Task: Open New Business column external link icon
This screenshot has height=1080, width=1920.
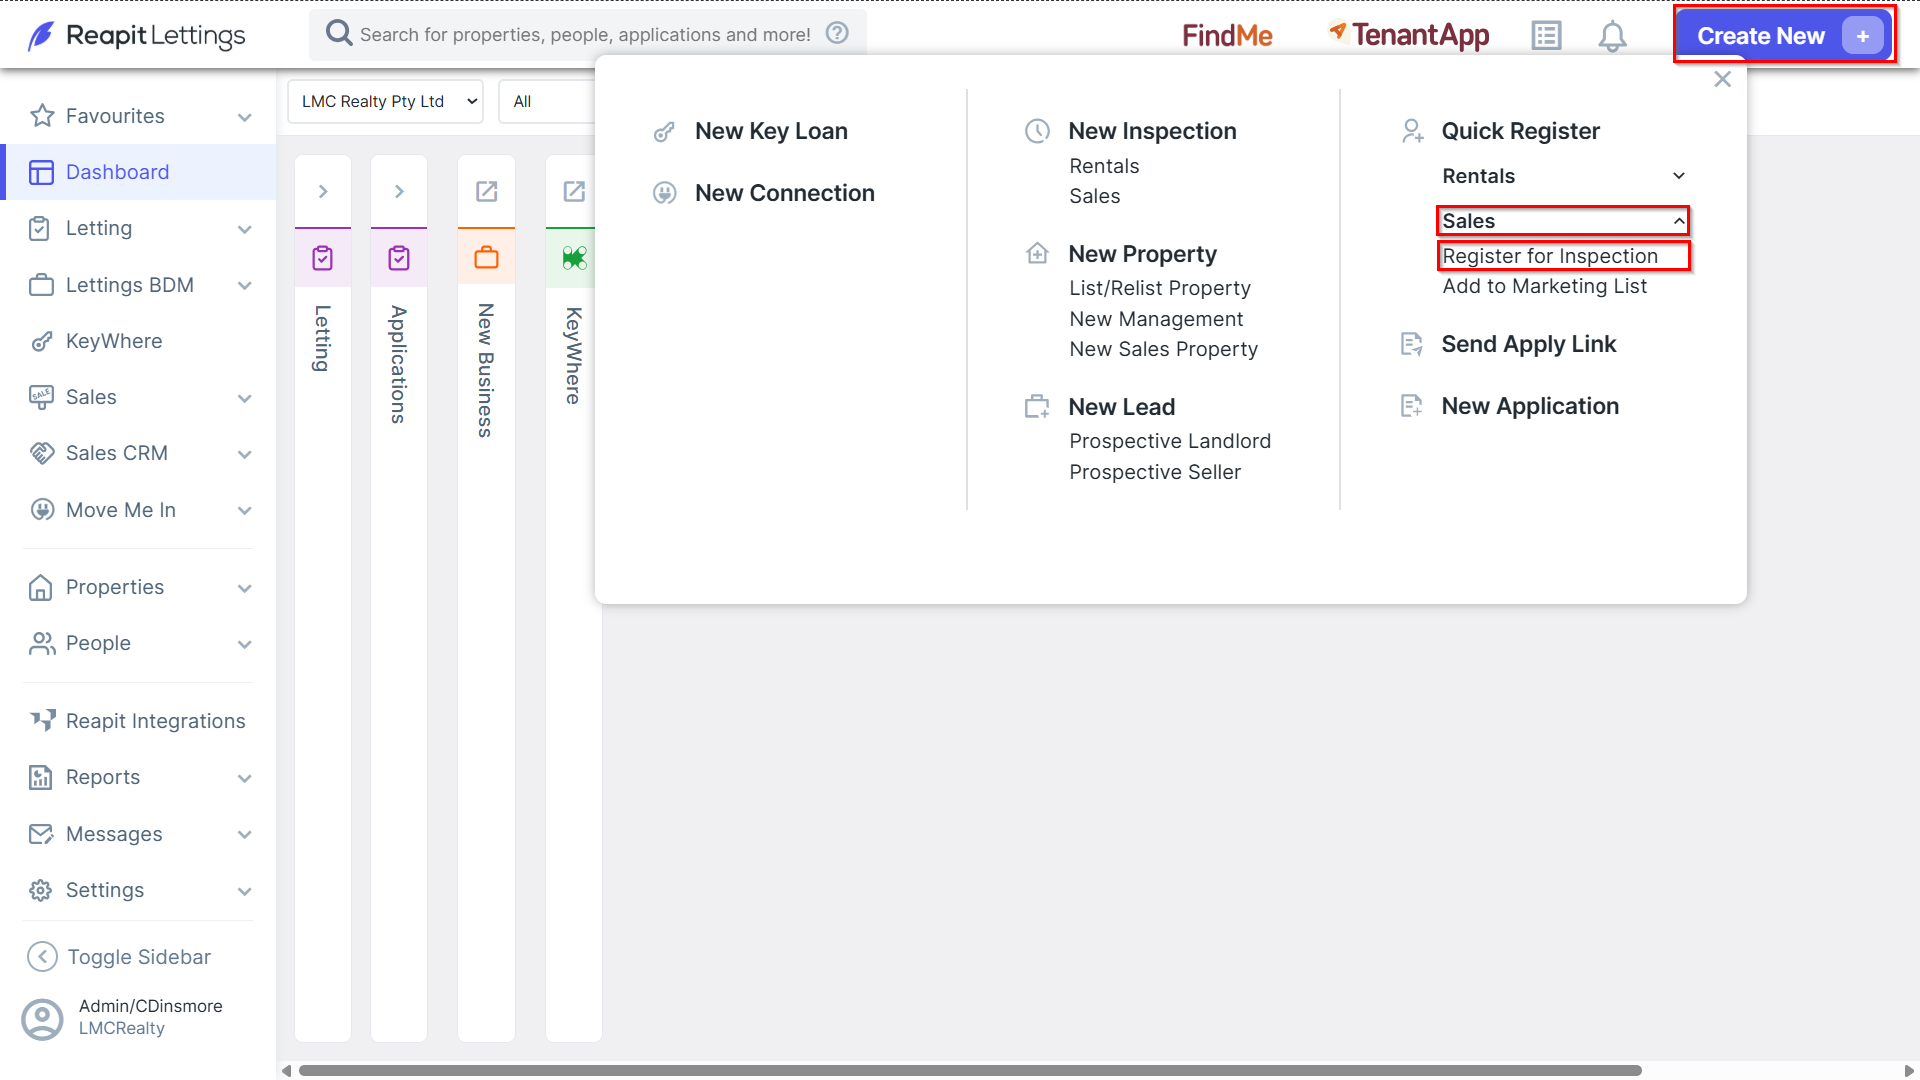Action: pos(486,191)
